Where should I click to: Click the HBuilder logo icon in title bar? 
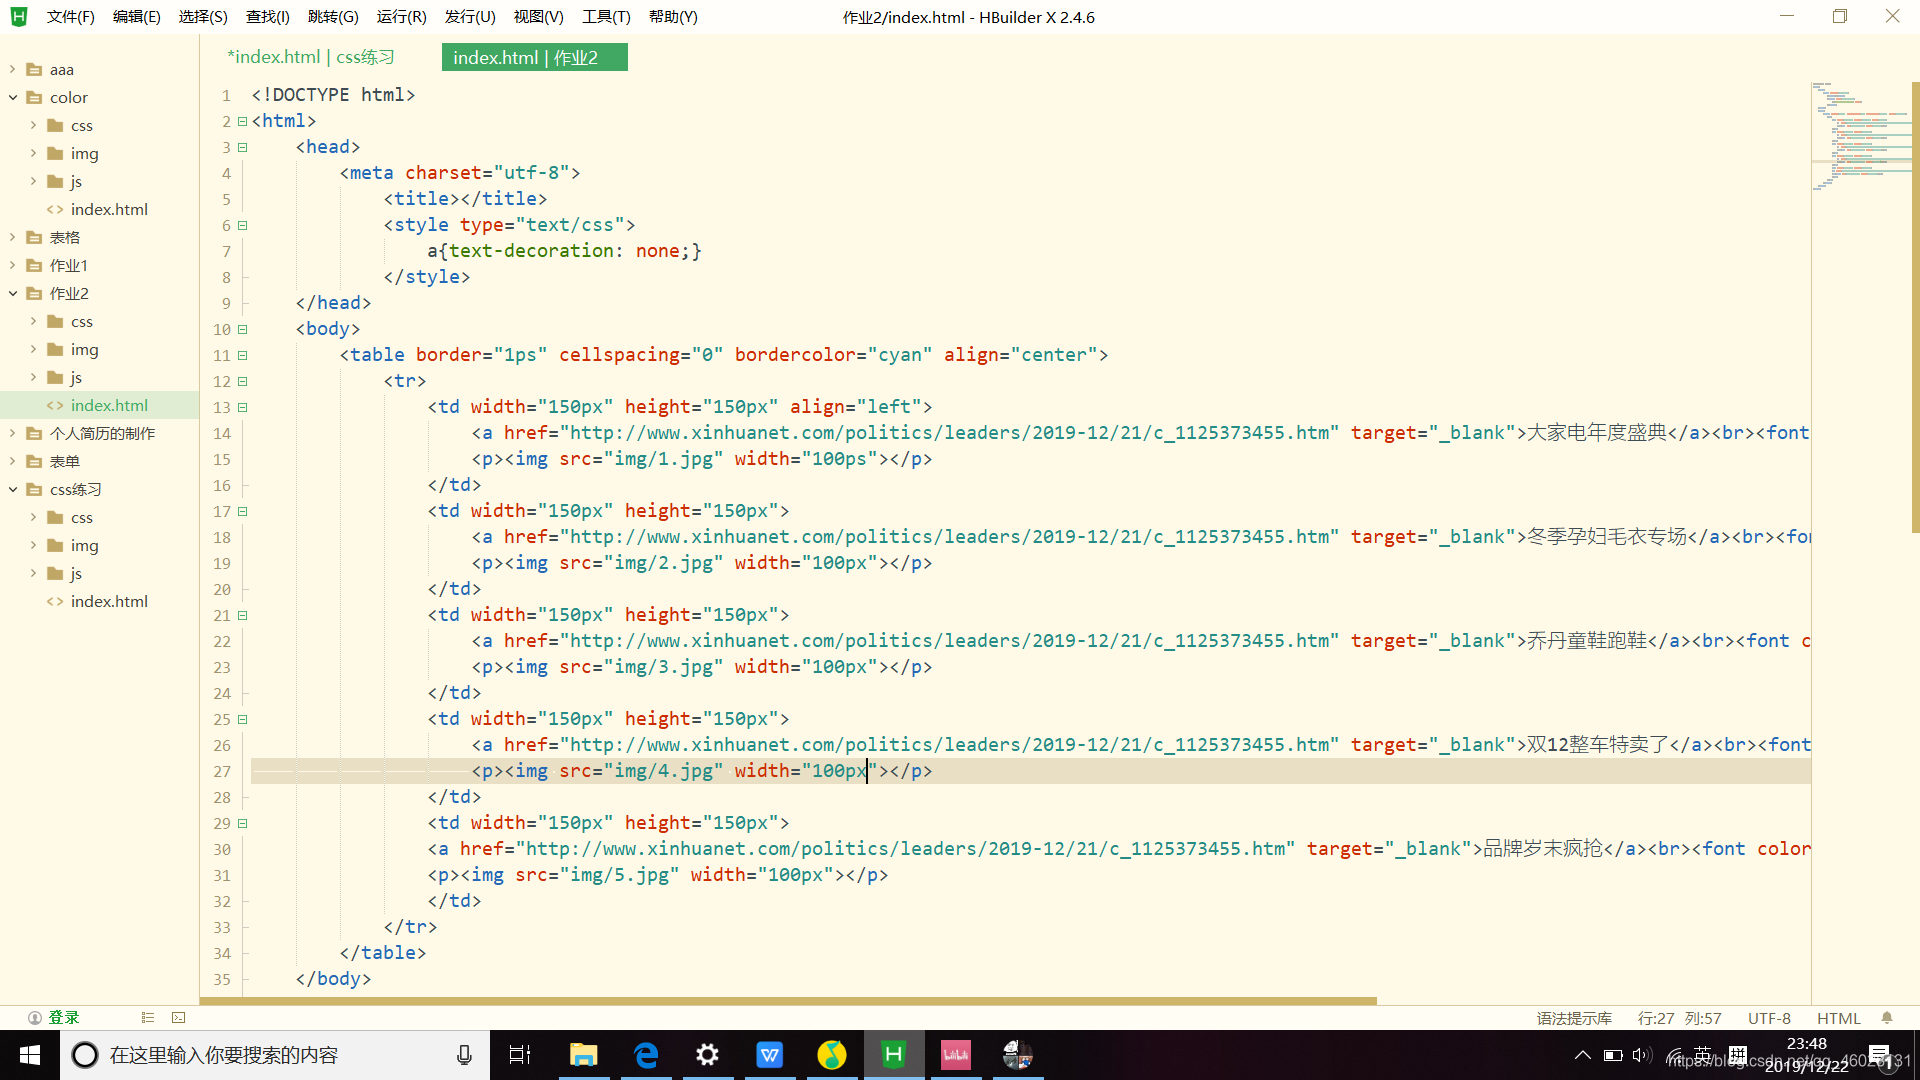(18, 17)
